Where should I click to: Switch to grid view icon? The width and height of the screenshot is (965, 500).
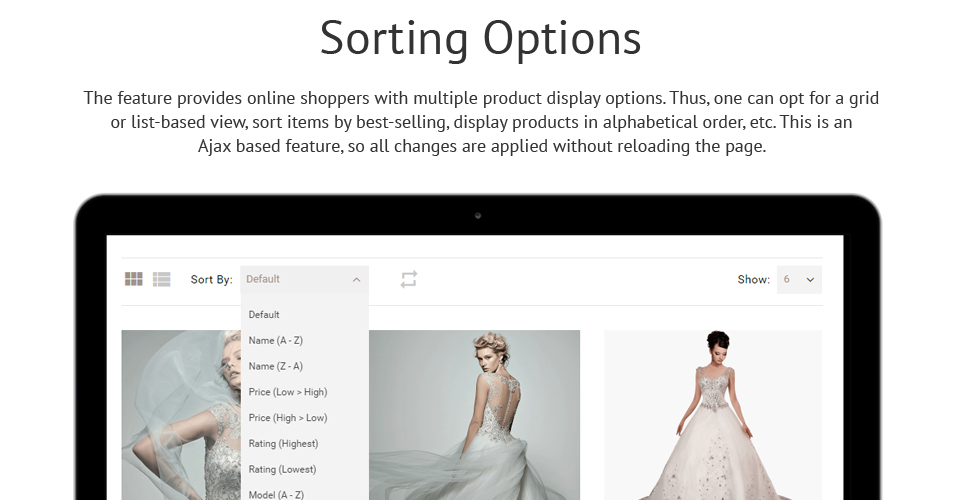[134, 279]
